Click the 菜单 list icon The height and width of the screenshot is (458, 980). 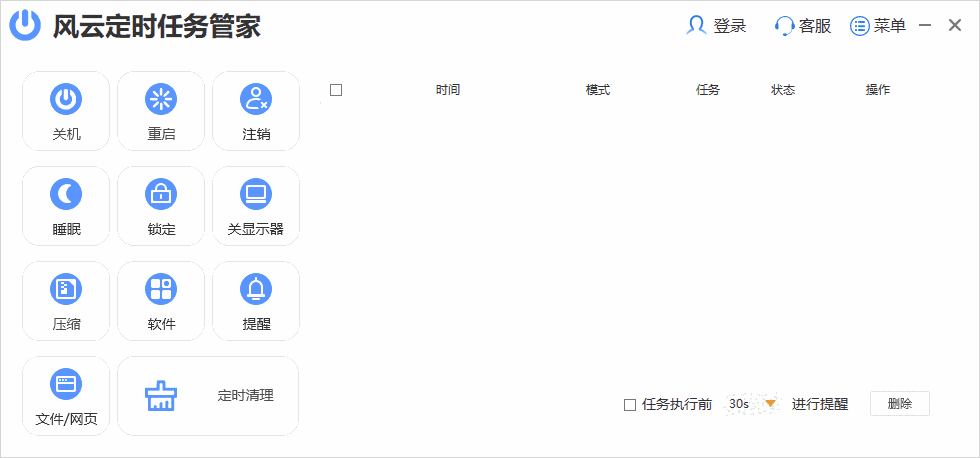(860, 26)
